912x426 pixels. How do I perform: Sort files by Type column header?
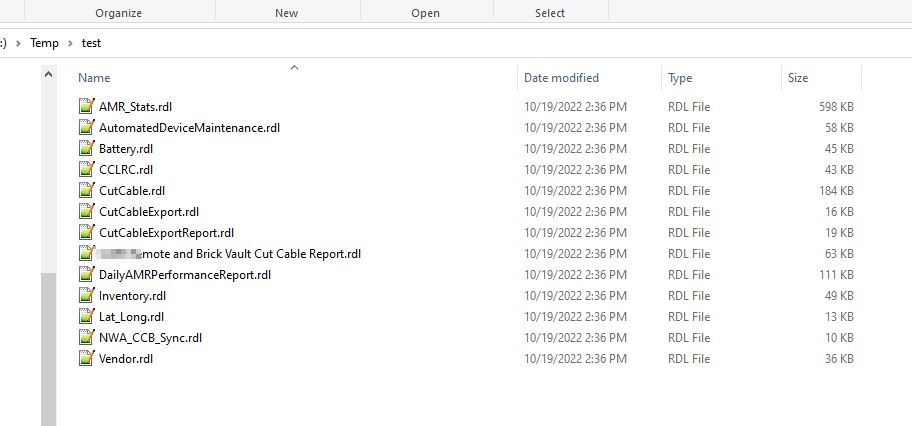680,78
